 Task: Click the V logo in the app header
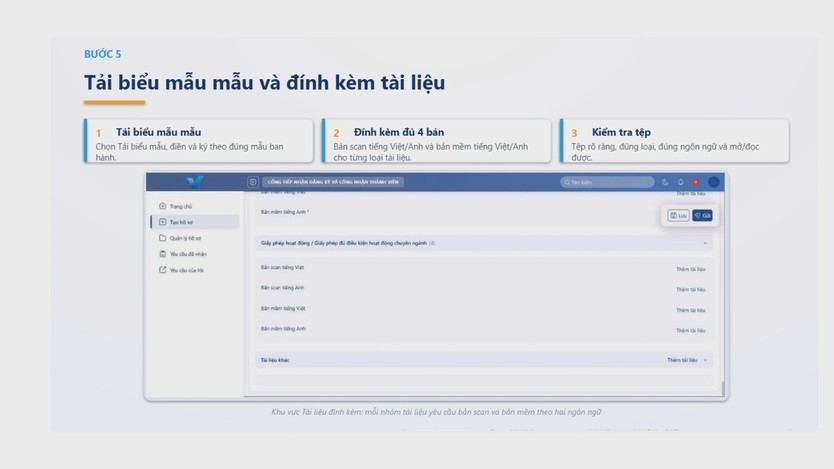pyautogui.click(x=195, y=182)
